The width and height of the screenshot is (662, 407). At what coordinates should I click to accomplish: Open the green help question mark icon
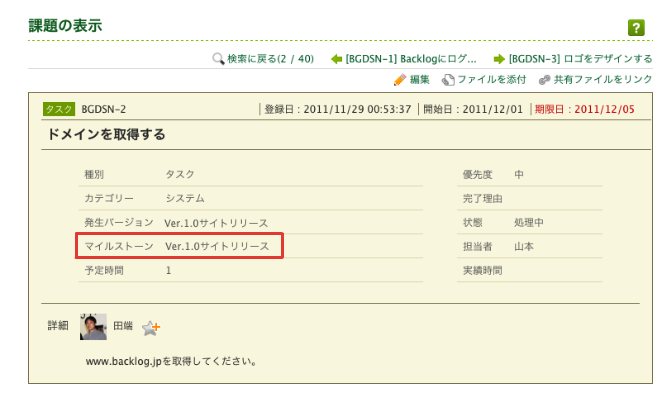pos(636,28)
